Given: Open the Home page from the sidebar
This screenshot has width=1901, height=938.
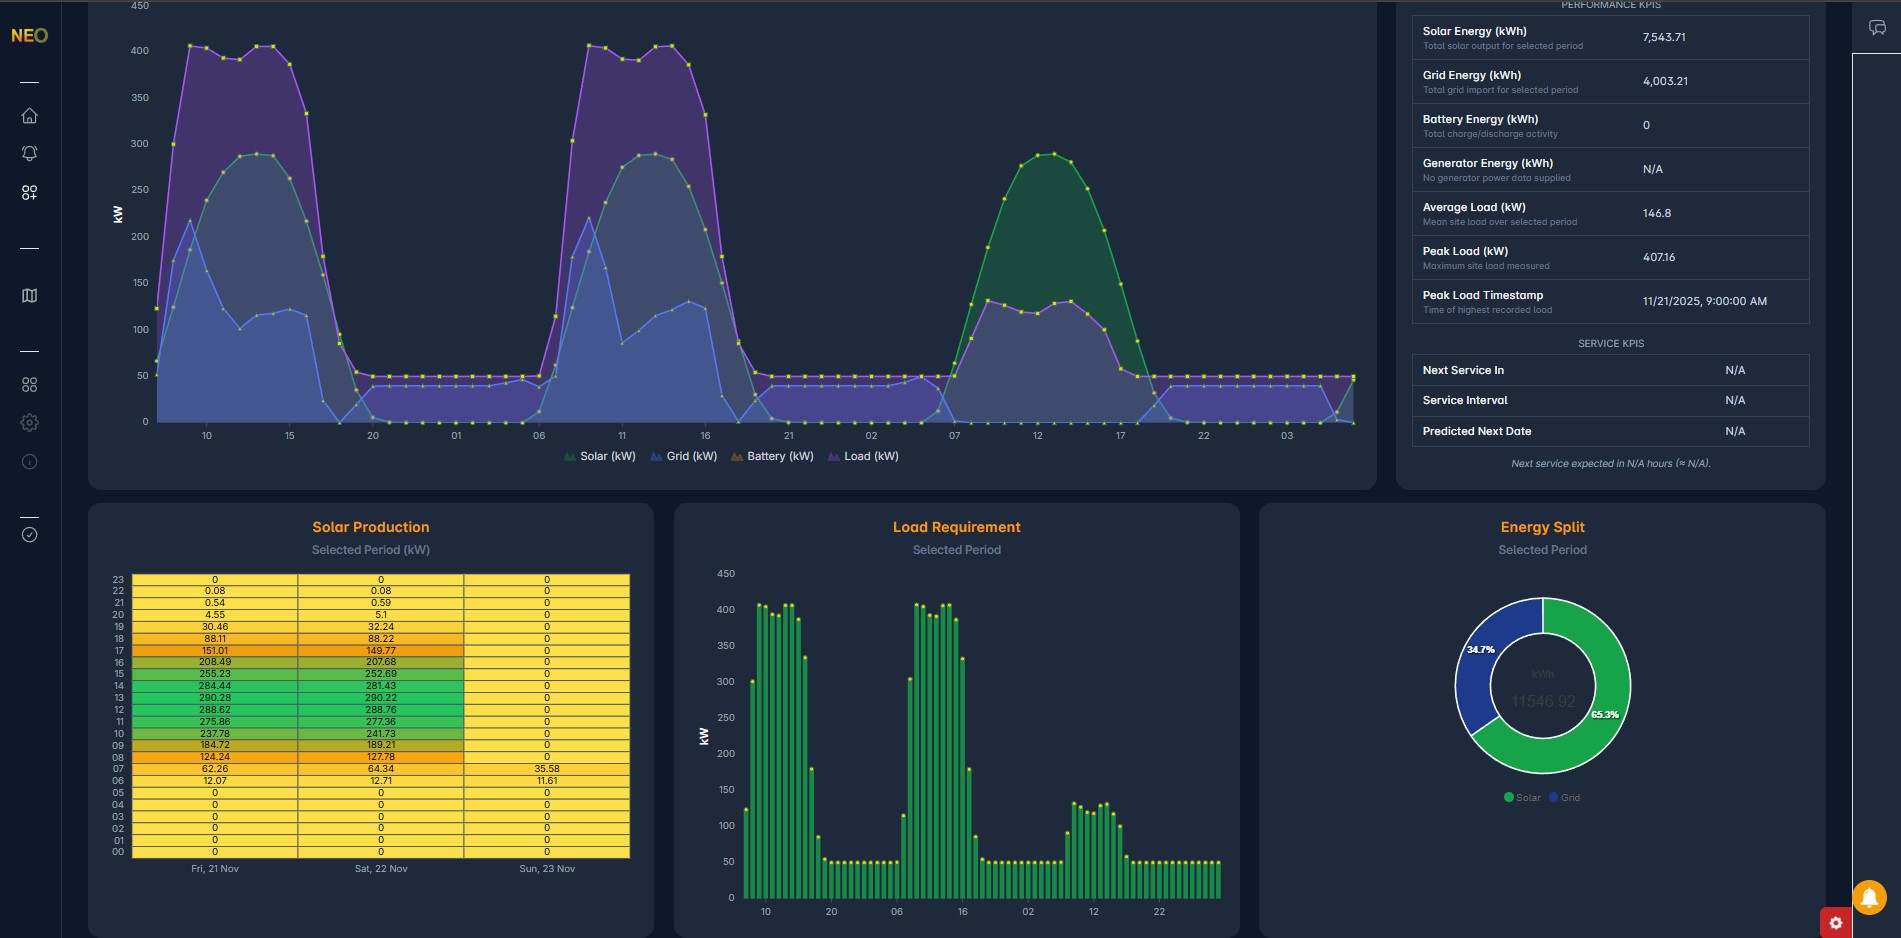Looking at the screenshot, I should (29, 115).
